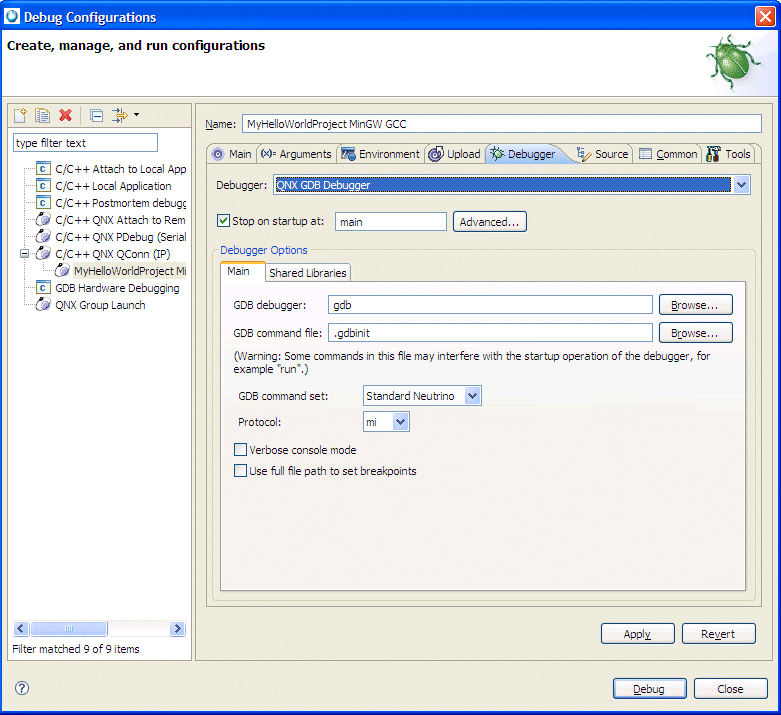Screen dimensions: 781x715
Task: Open the Protocol dropdown
Action: pyautogui.click(x=401, y=422)
